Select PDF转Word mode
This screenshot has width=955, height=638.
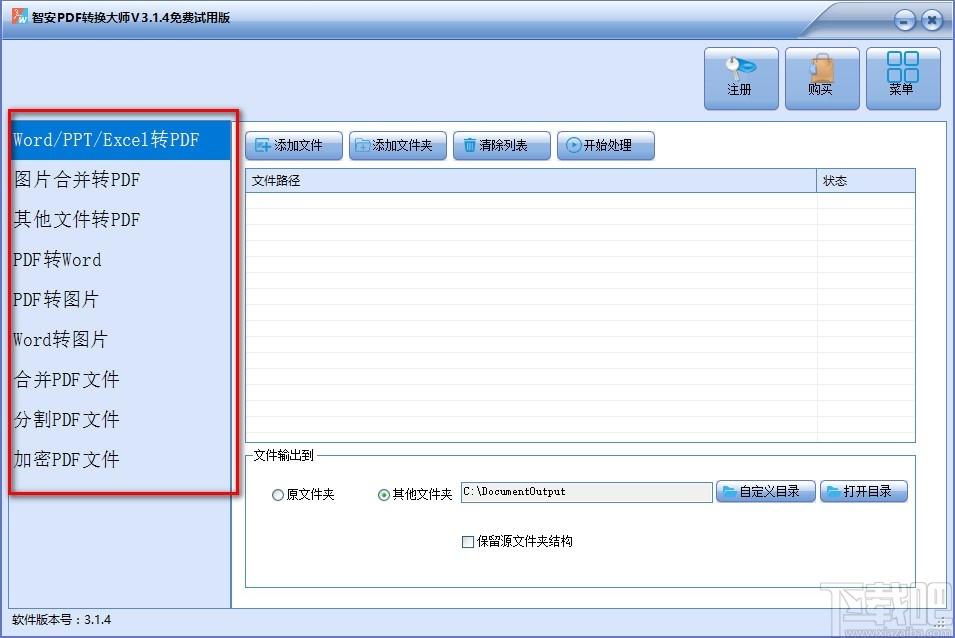pos(121,259)
